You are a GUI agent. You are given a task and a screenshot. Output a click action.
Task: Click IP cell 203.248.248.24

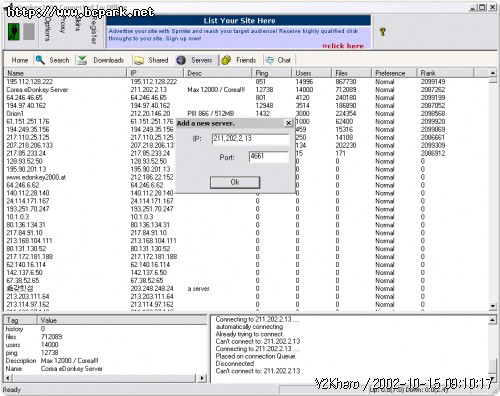click(x=152, y=288)
